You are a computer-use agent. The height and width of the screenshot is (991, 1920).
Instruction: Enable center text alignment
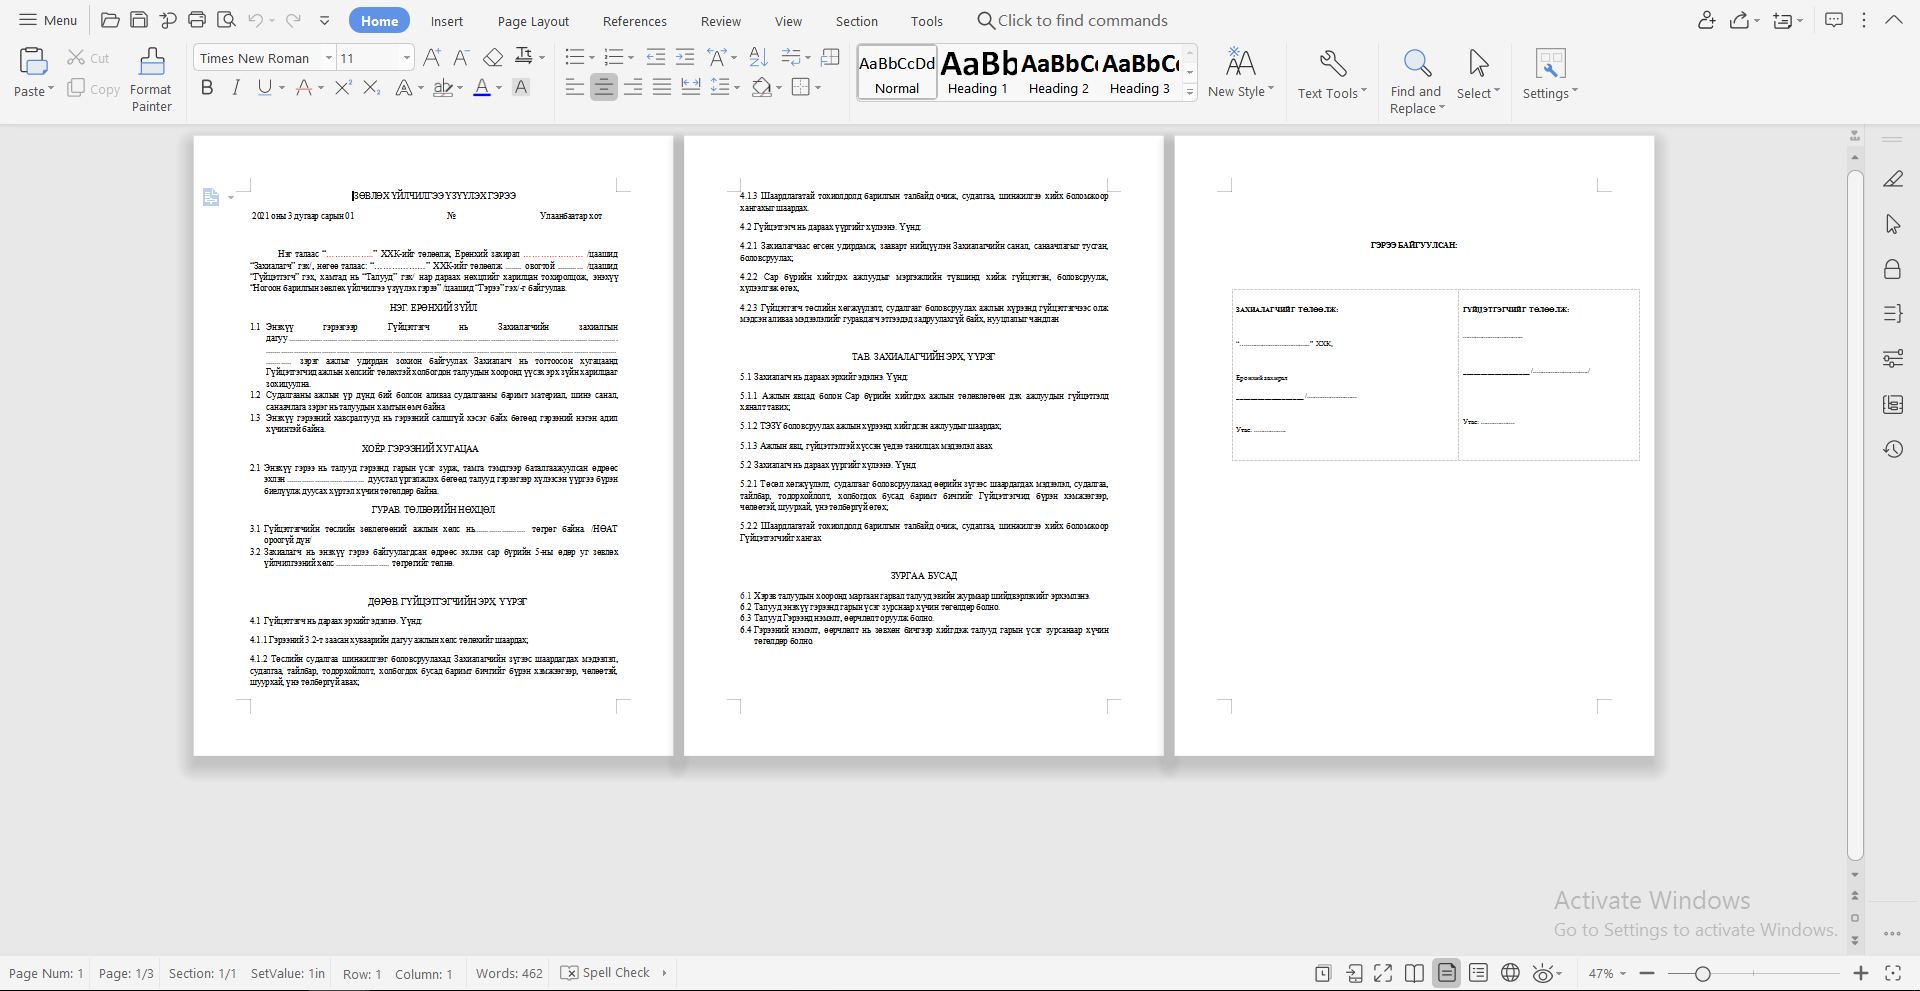tap(603, 88)
